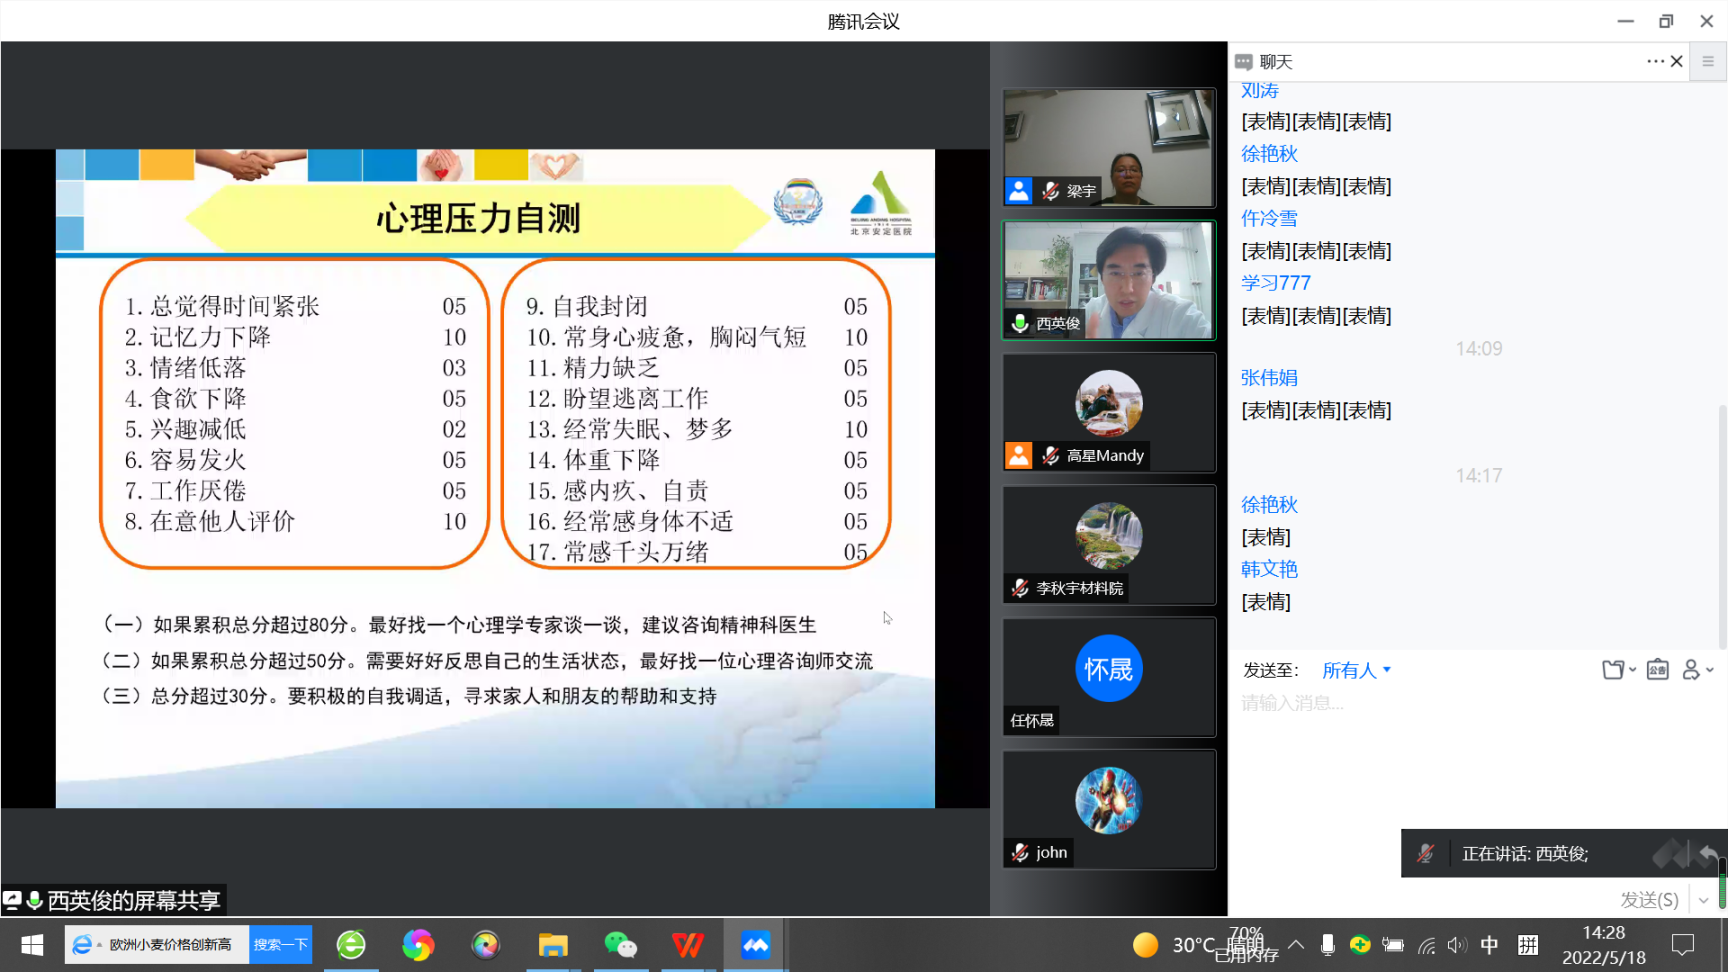
Task: Open Windows Start menu
Action: pyautogui.click(x=32, y=945)
